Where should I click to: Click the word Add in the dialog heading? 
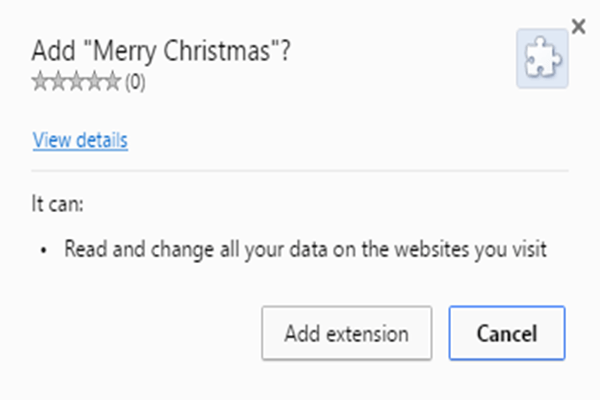point(49,51)
